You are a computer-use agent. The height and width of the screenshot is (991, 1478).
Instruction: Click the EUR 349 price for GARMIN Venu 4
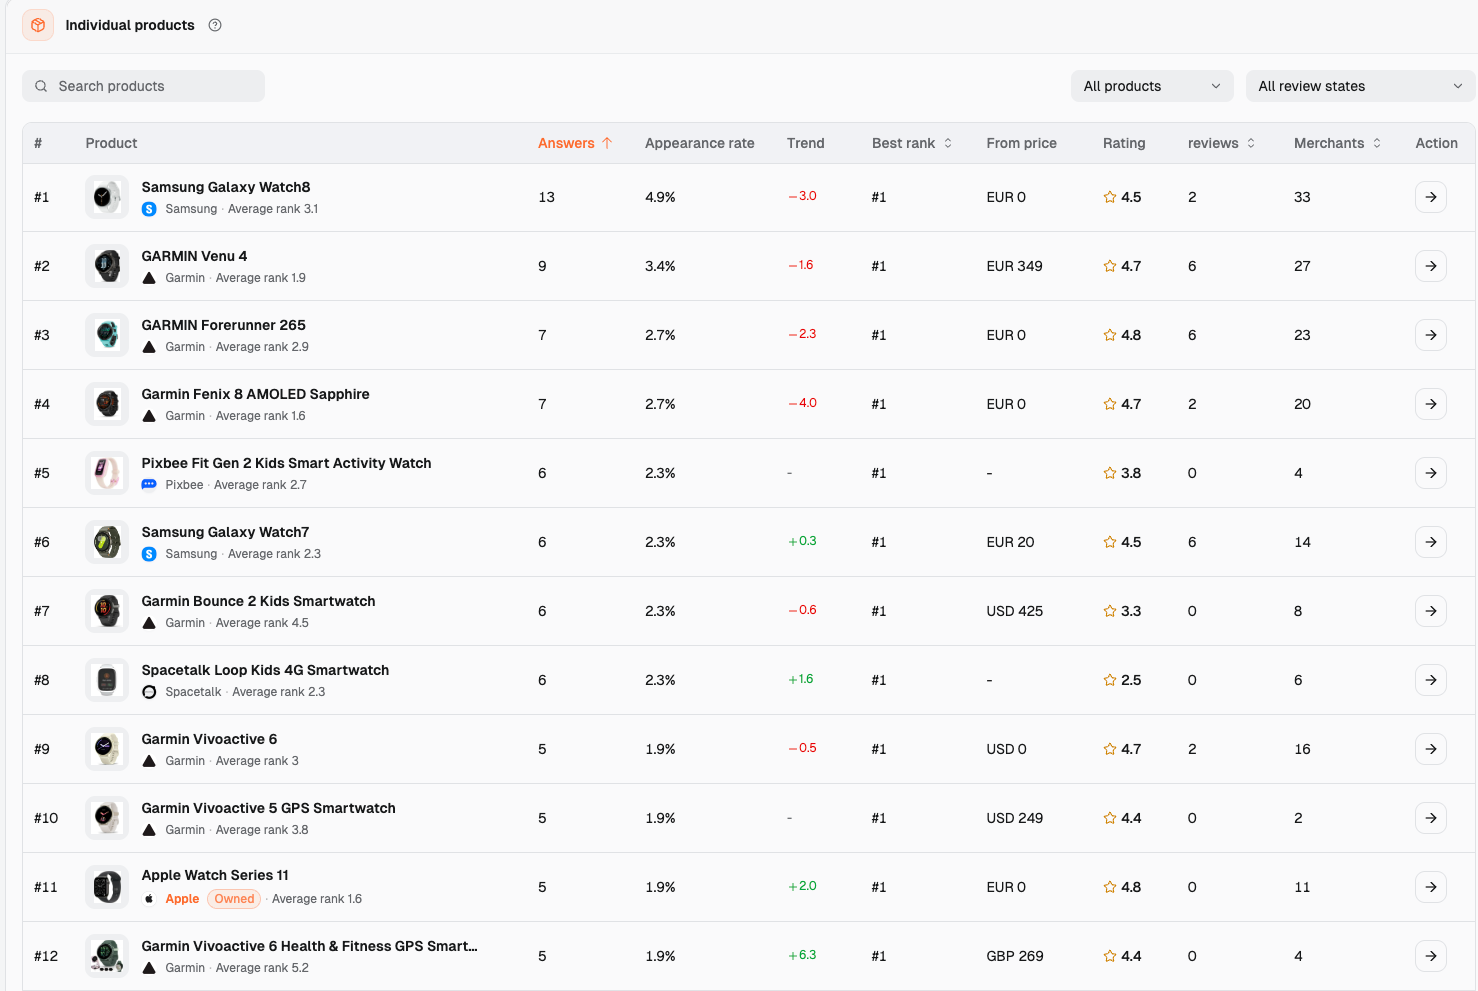click(x=1014, y=266)
